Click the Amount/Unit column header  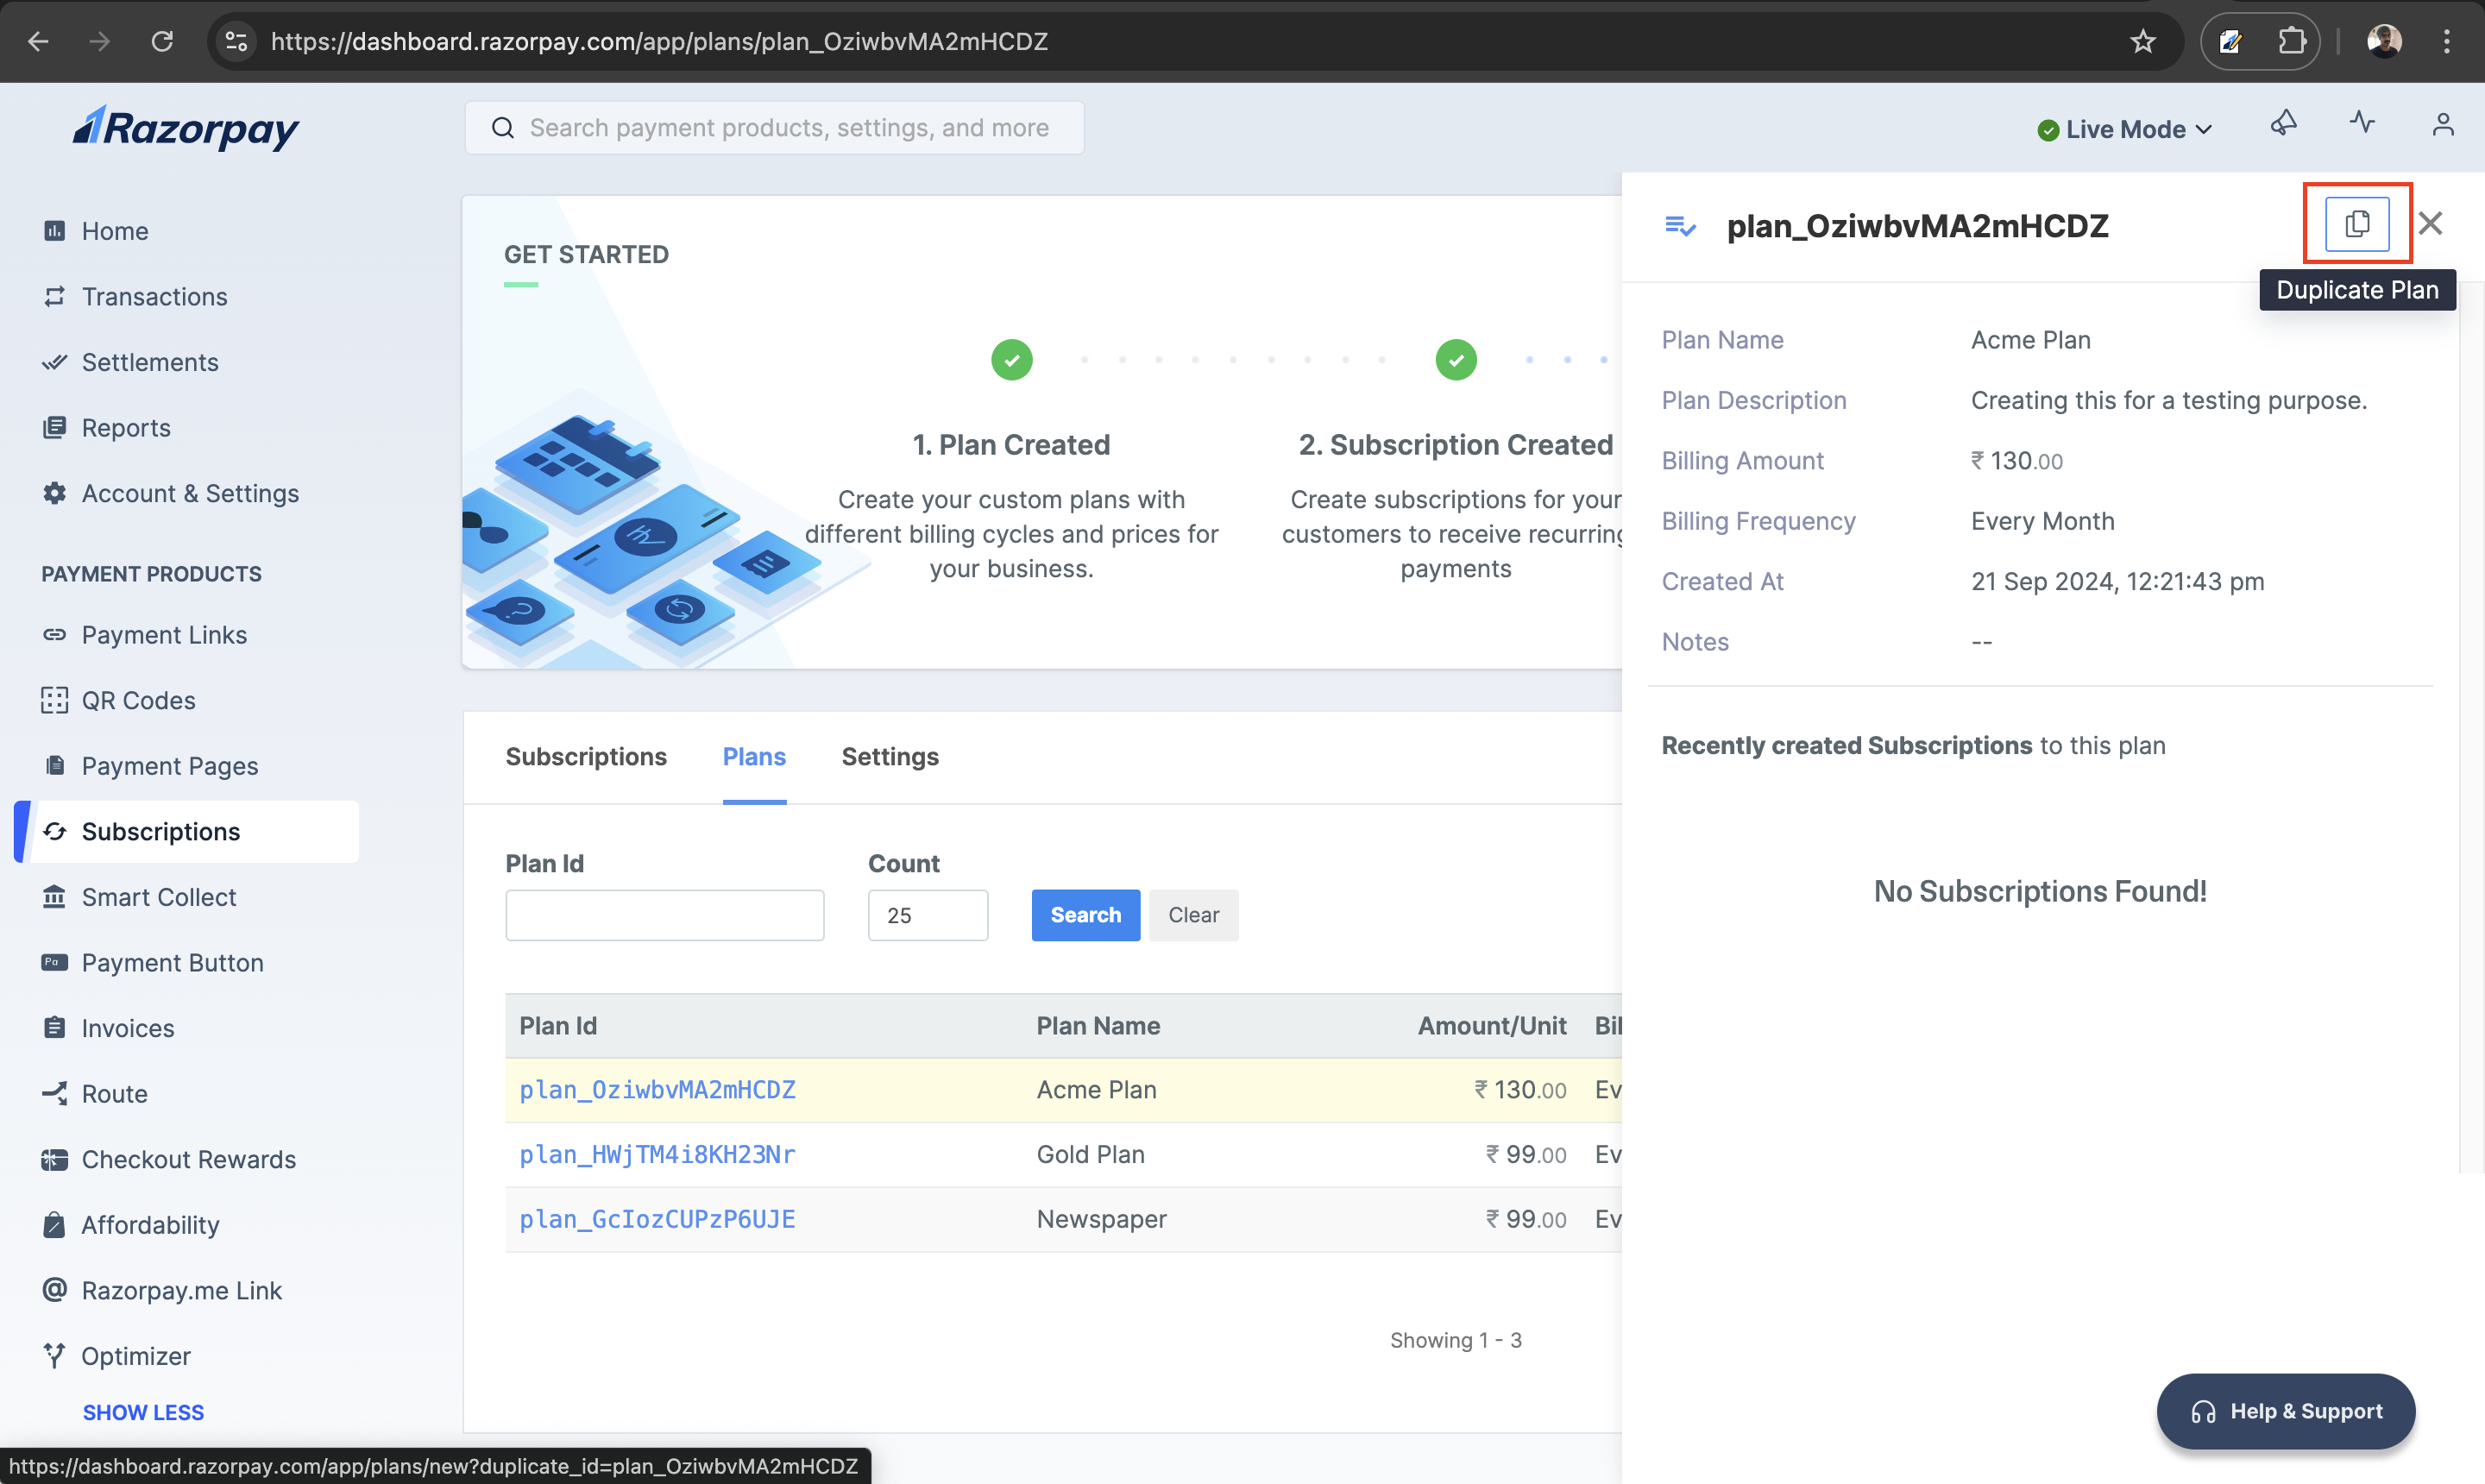point(1491,1025)
